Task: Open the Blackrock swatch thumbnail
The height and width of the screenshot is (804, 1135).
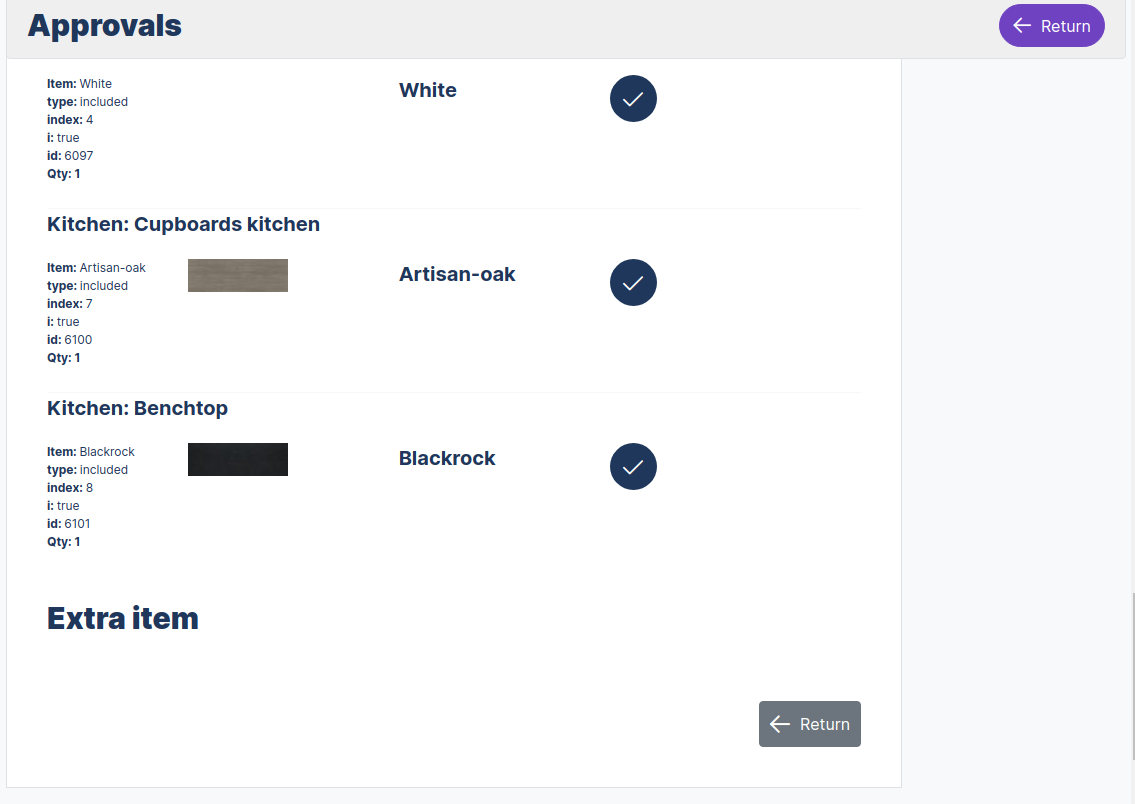Action: (x=238, y=460)
